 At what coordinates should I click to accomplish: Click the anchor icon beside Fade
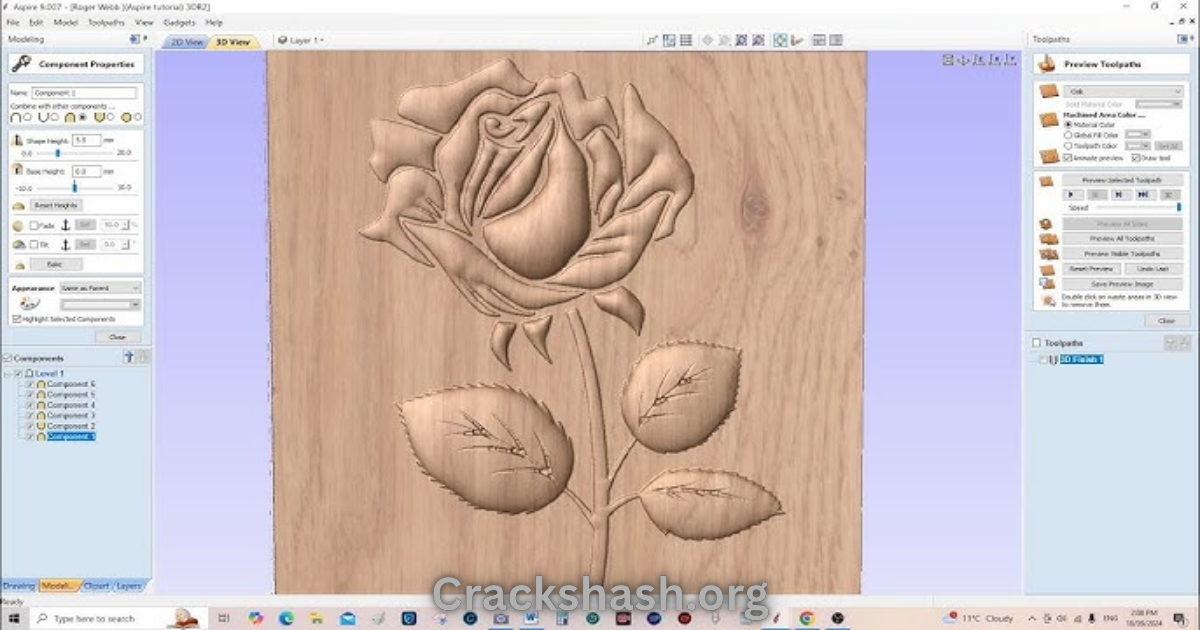(66, 225)
